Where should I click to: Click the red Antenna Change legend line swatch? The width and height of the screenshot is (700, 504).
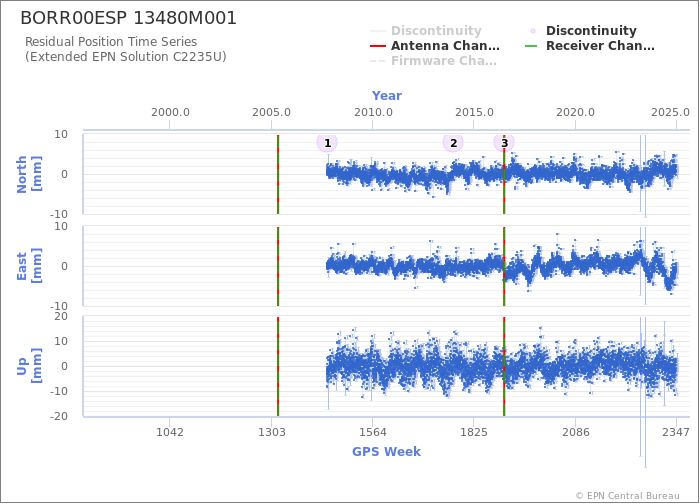click(378, 46)
